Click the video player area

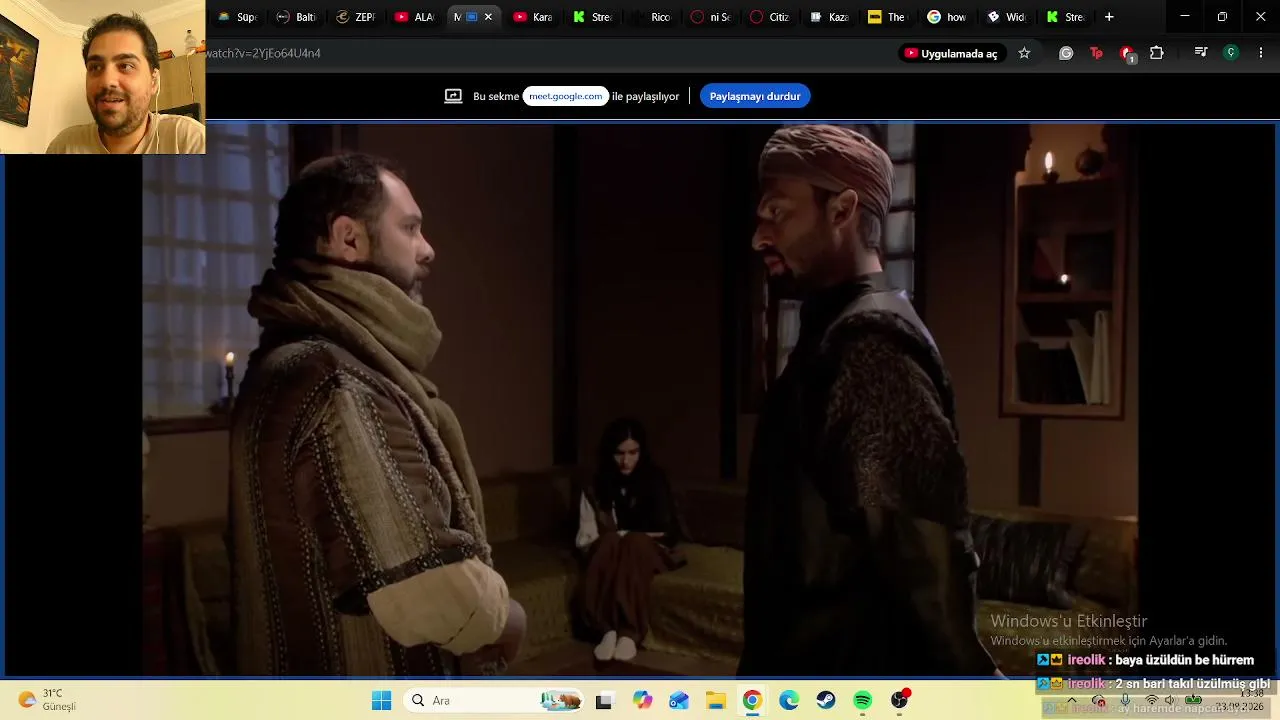(640, 400)
